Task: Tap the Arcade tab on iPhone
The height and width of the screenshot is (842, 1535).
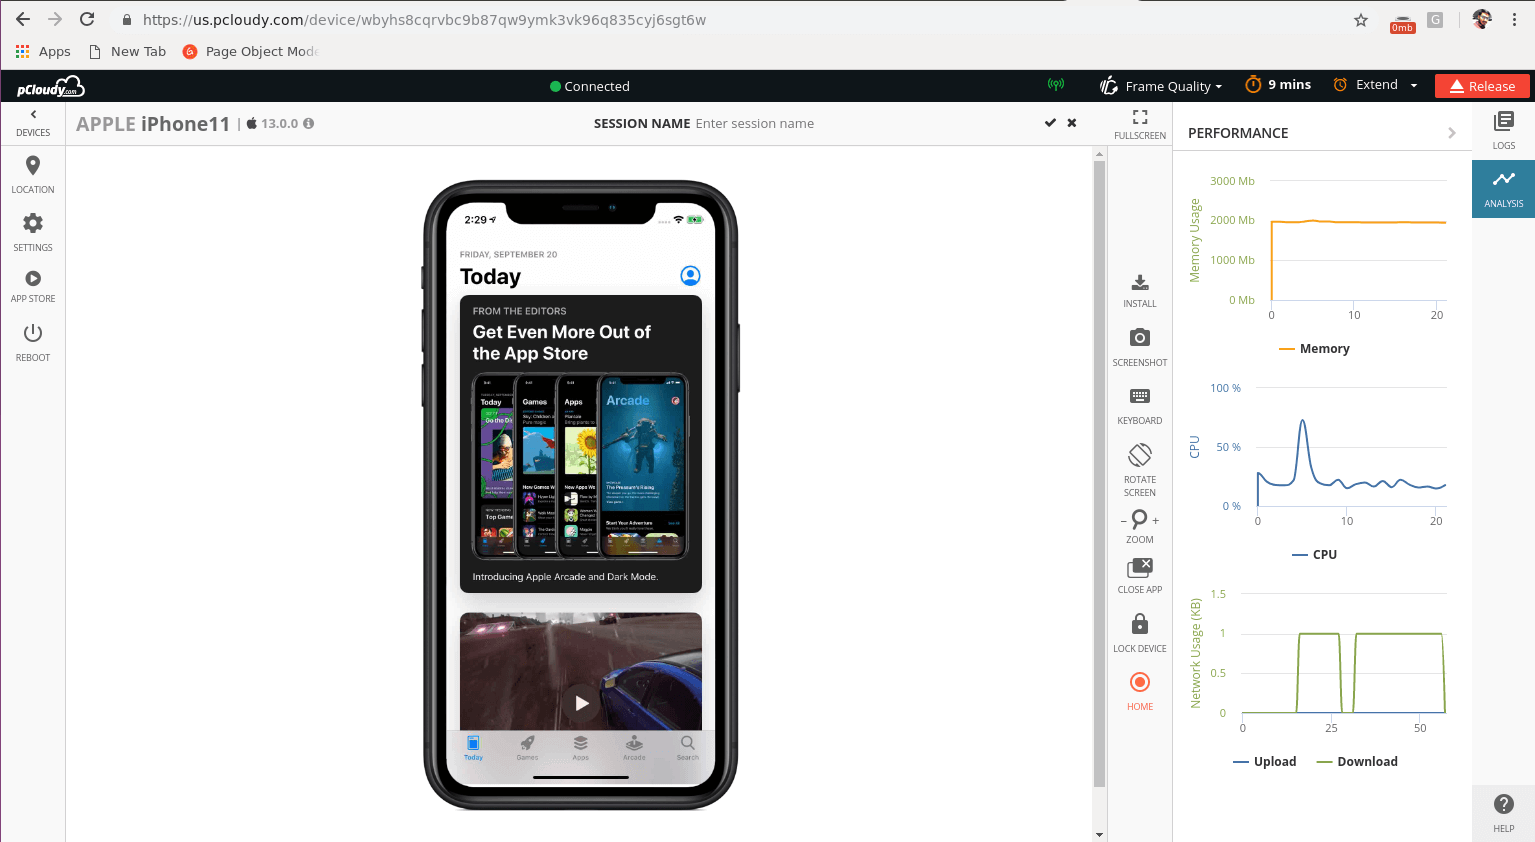Action: [634, 747]
